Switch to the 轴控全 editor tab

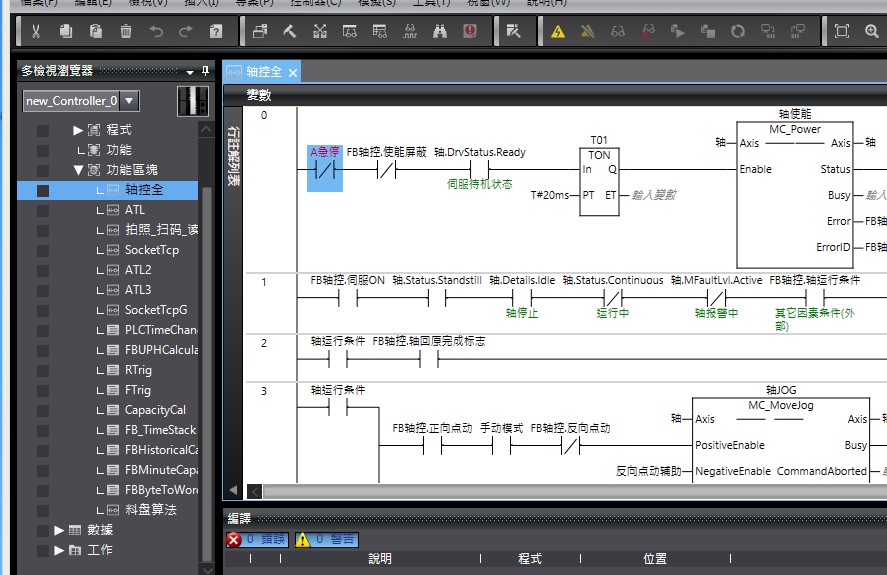pos(263,72)
